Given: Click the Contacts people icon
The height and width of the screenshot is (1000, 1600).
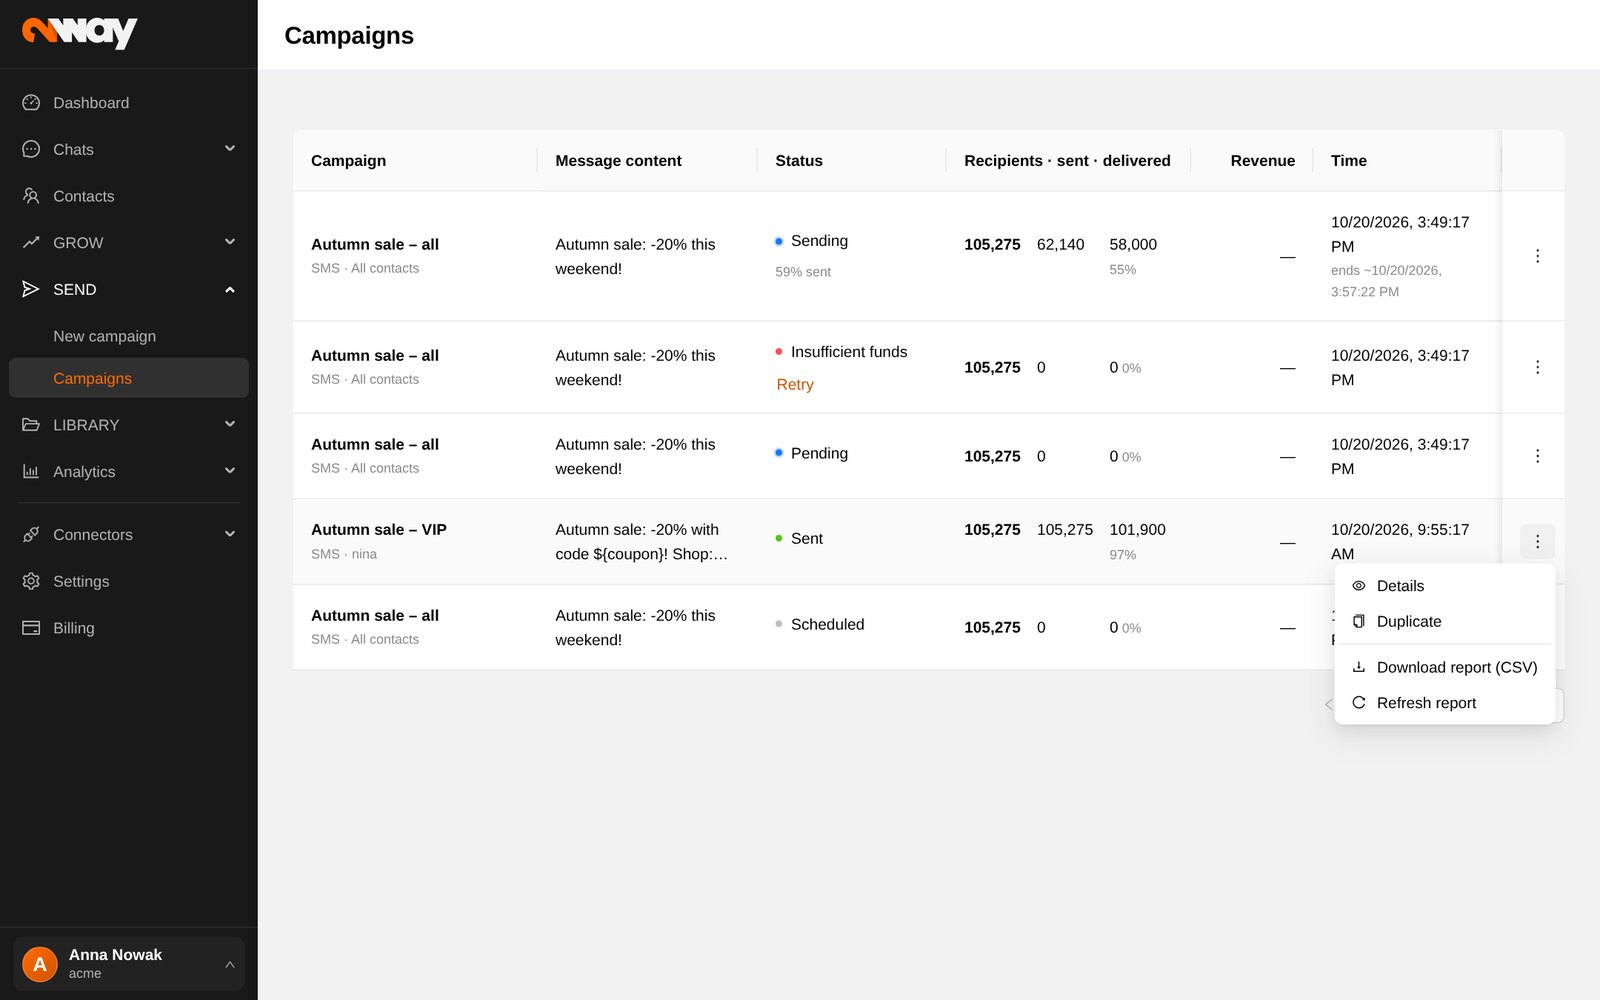Looking at the screenshot, I should click(x=31, y=196).
